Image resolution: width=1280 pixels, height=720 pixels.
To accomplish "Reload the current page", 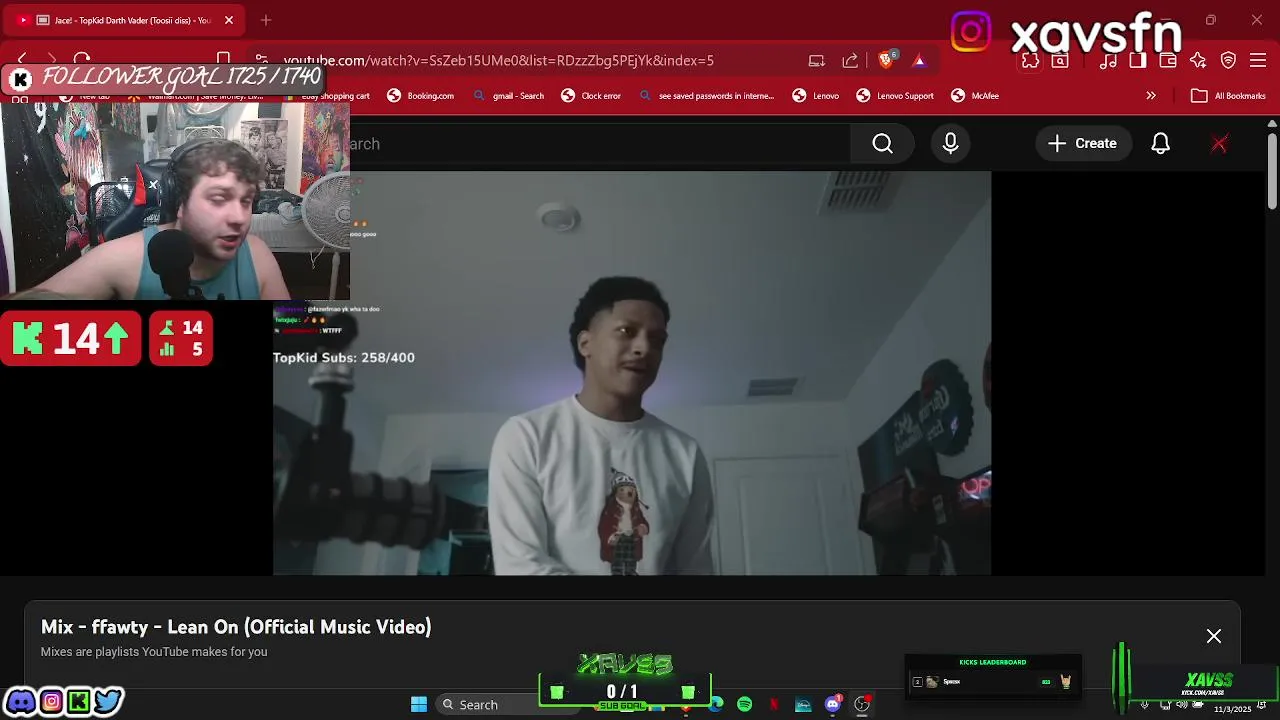I will click(82, 60).
